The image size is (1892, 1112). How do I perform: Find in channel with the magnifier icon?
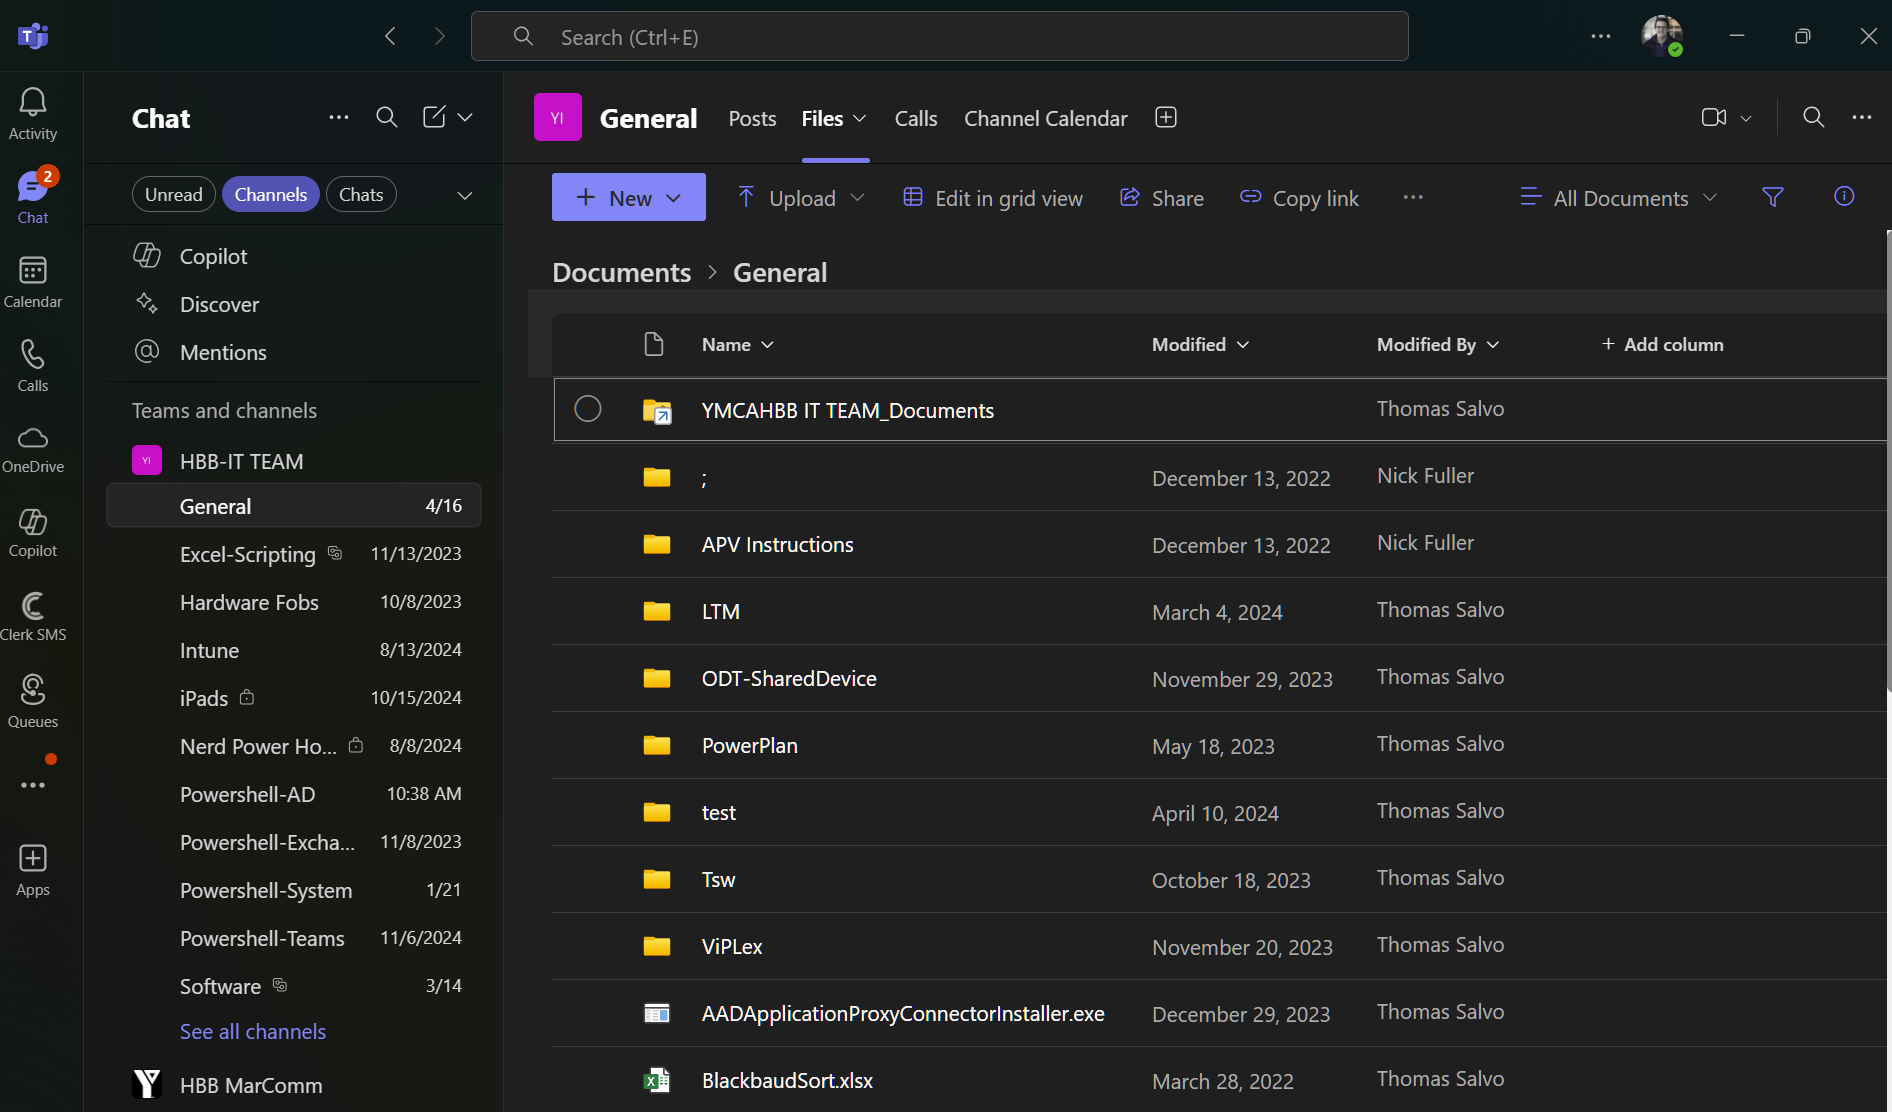(1813, 118)
